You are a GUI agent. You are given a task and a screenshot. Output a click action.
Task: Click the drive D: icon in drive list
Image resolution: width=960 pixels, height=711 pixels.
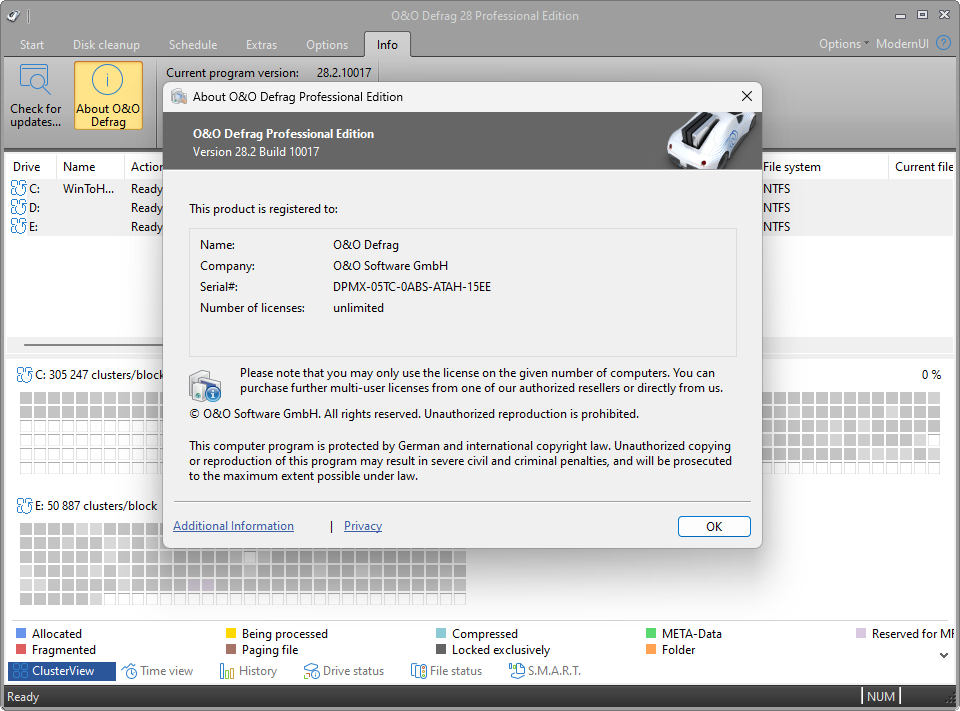[x=19, y=207]
